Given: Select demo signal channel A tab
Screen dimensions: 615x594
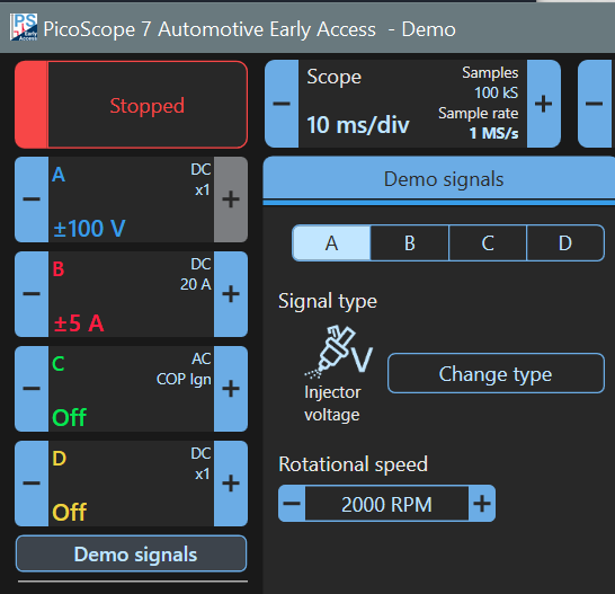Looking at the screenshot, I should 331,243.
